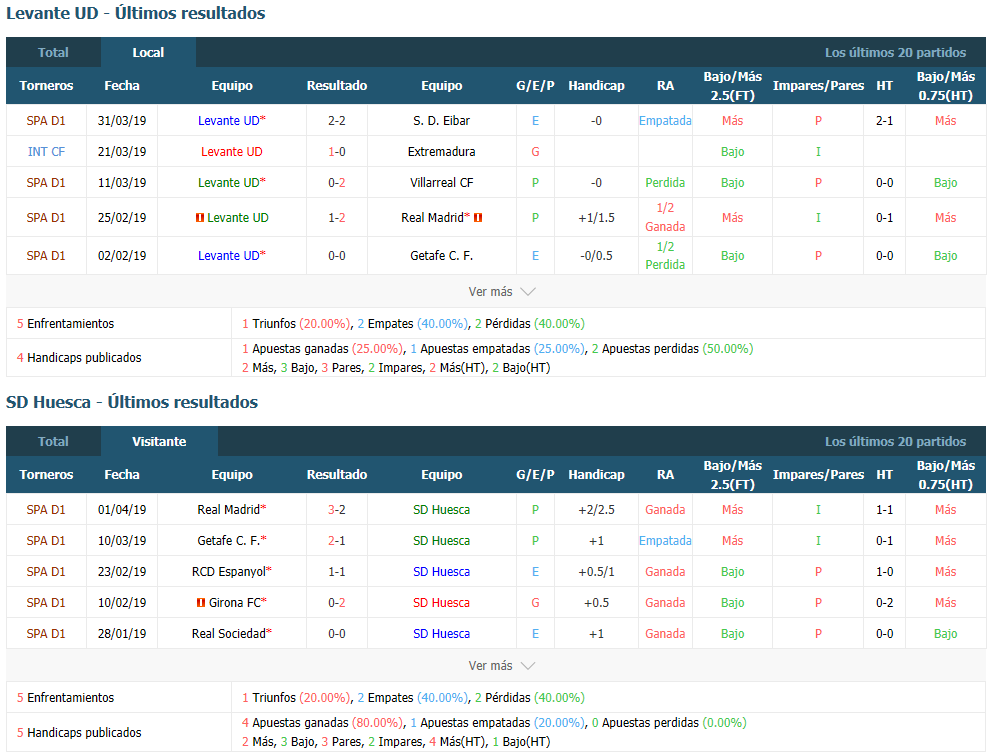The width and height of the screenshot is (992, 756).
Task: Click Handicap column header in Levante table
Action: pyautogui.click(x=596, y=85)
